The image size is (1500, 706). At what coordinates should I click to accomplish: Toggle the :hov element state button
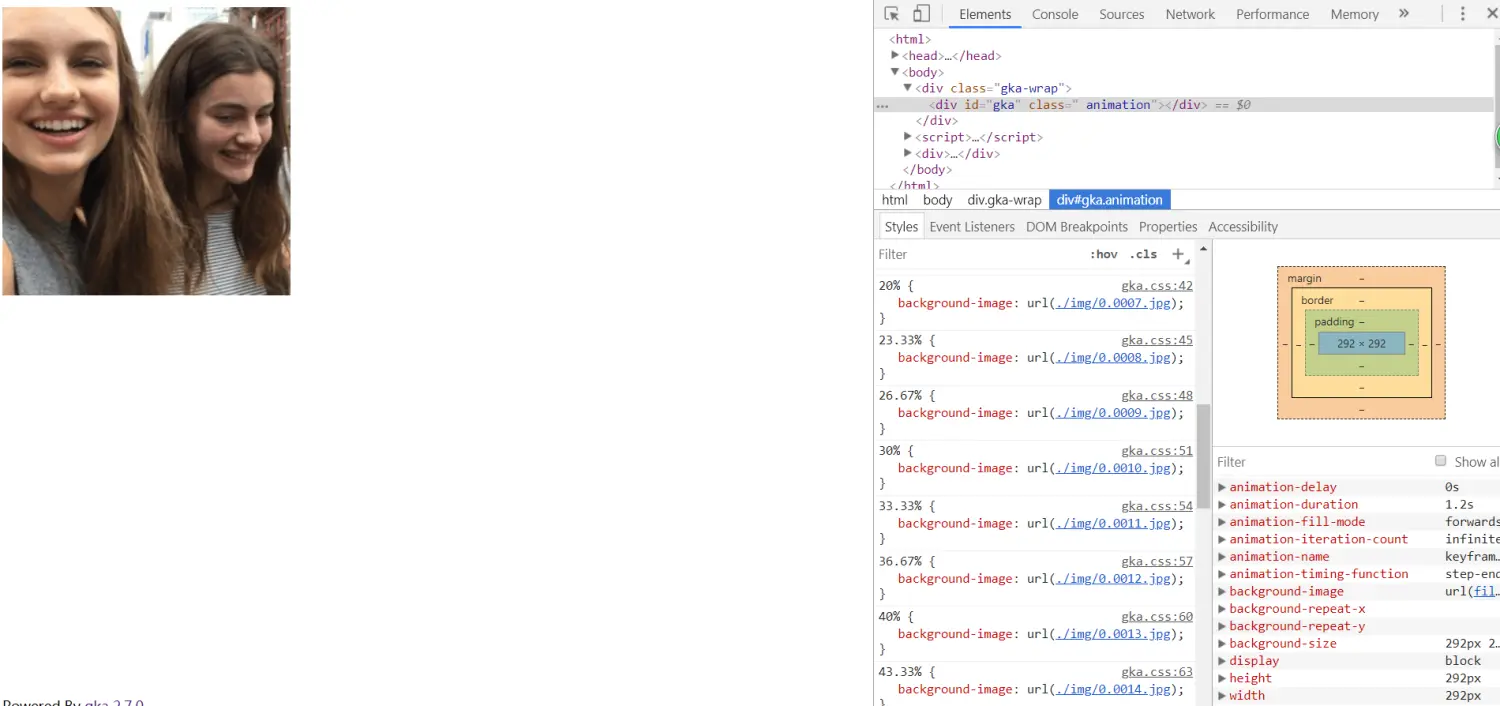pos(1104,254)
